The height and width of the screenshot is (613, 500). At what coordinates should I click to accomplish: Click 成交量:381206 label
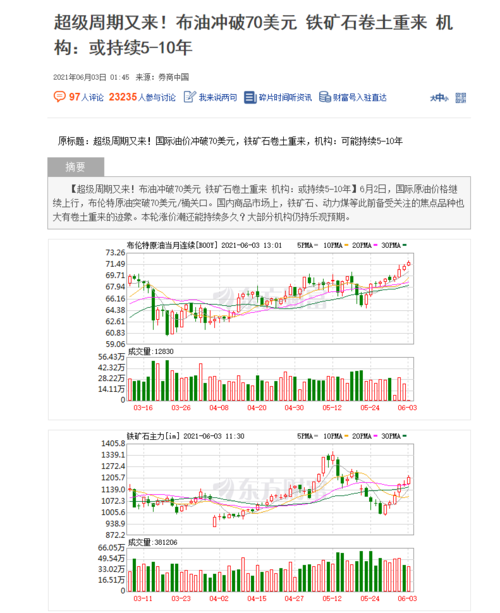click(x=153, y=542)
